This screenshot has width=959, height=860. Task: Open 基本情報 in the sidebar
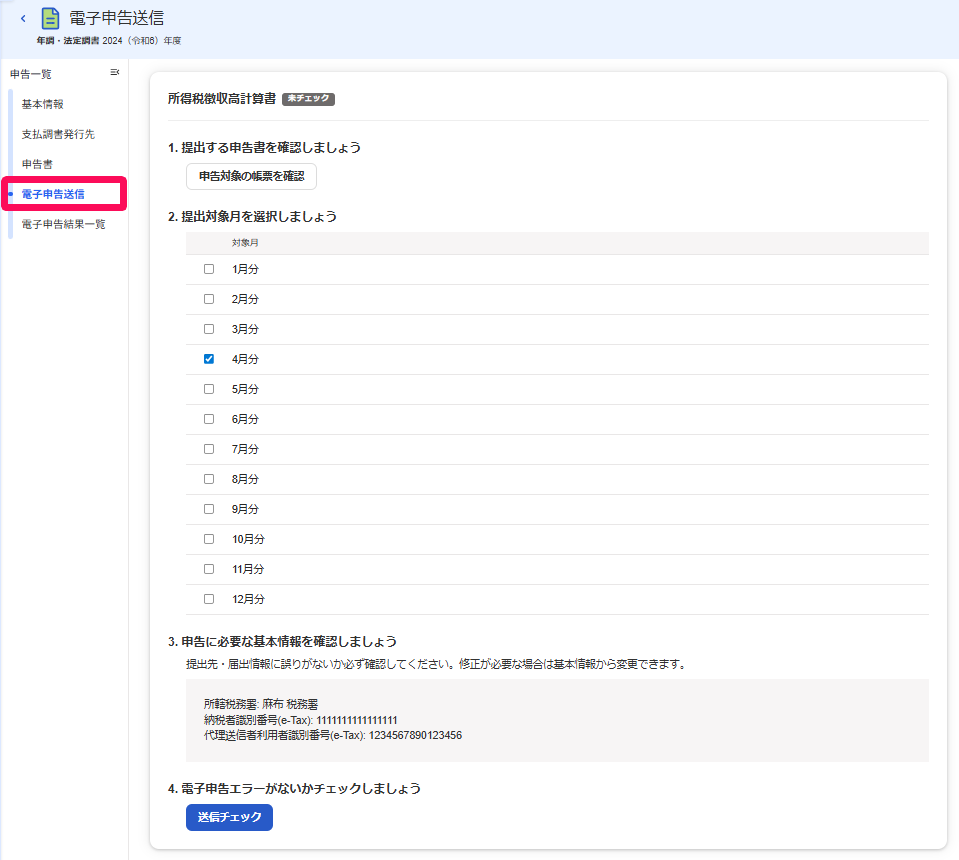(43, 104)
